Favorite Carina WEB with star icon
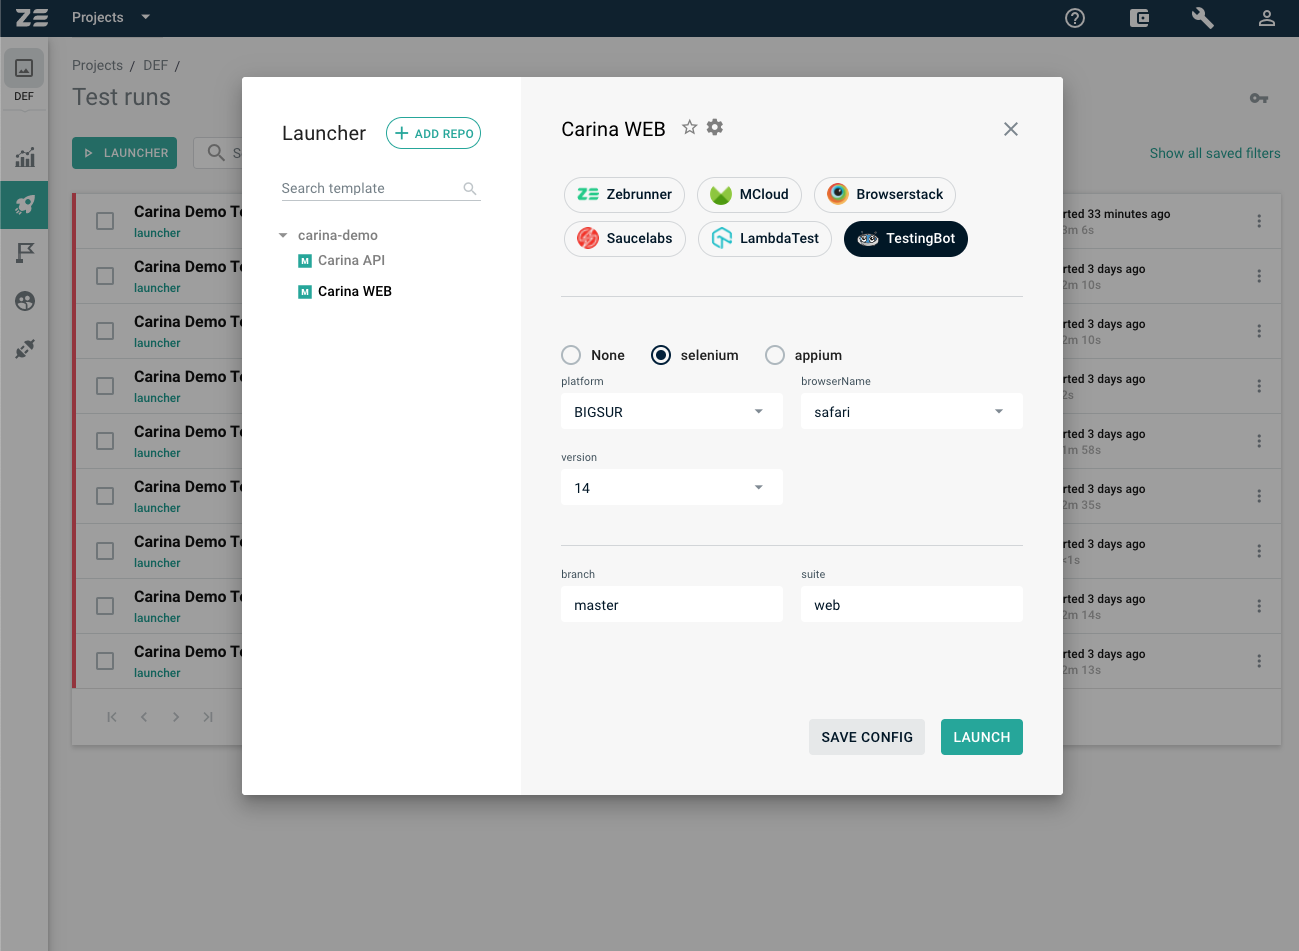1299x951 pixels. click(689, 127)
